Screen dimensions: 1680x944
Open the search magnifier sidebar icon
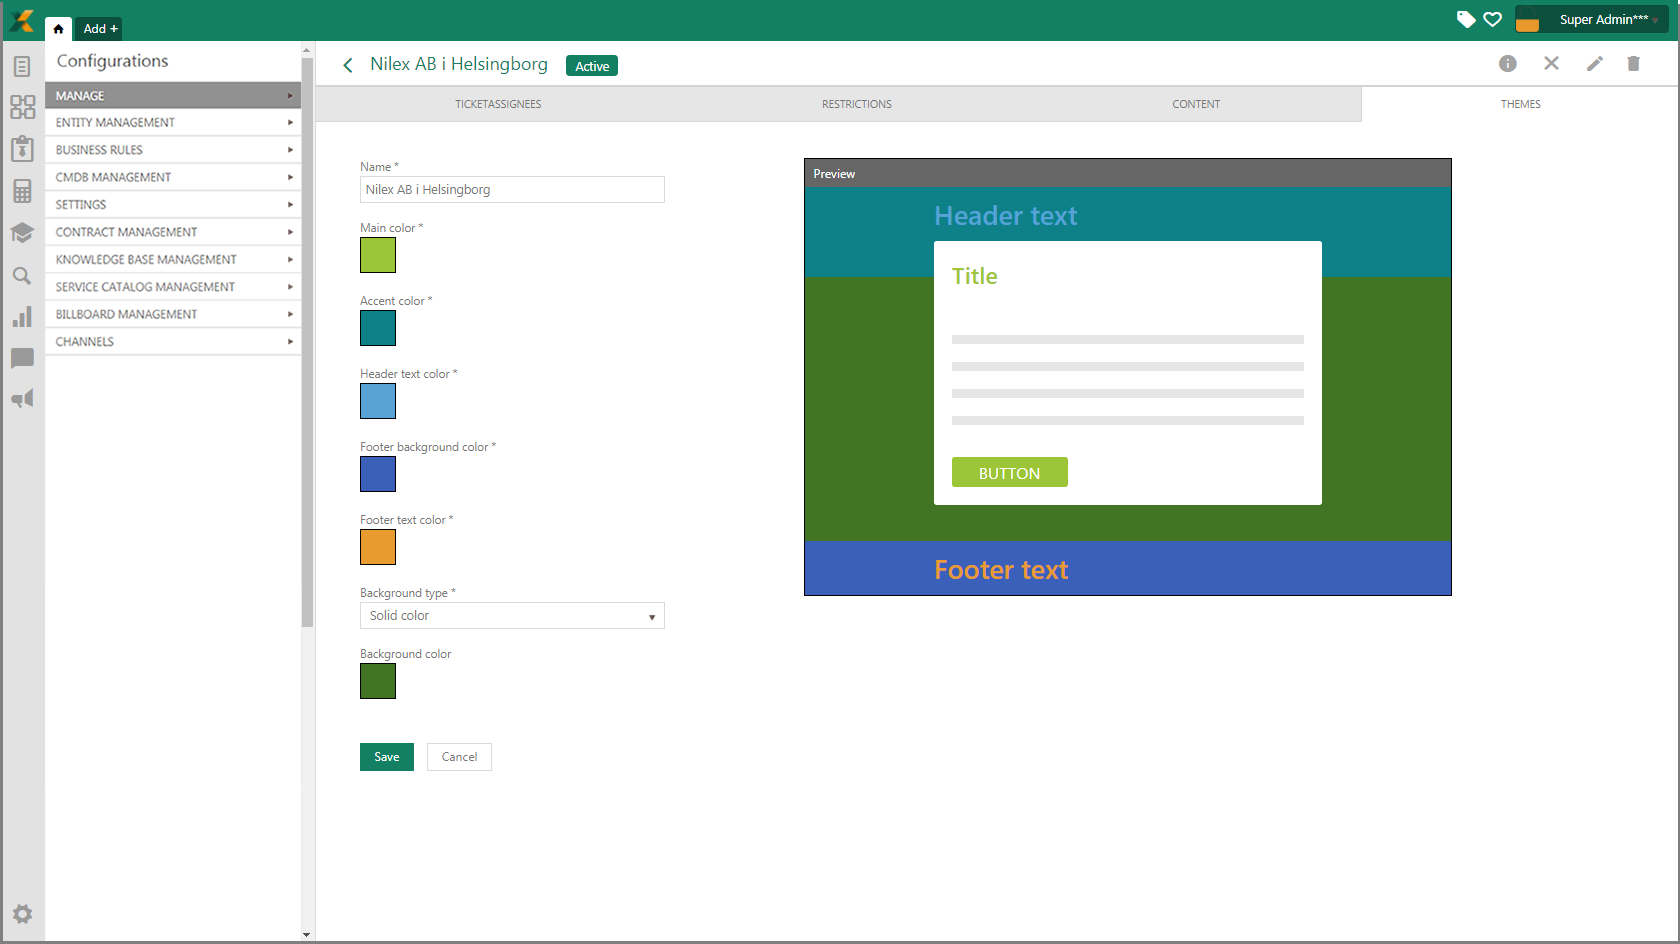[22, 275]
